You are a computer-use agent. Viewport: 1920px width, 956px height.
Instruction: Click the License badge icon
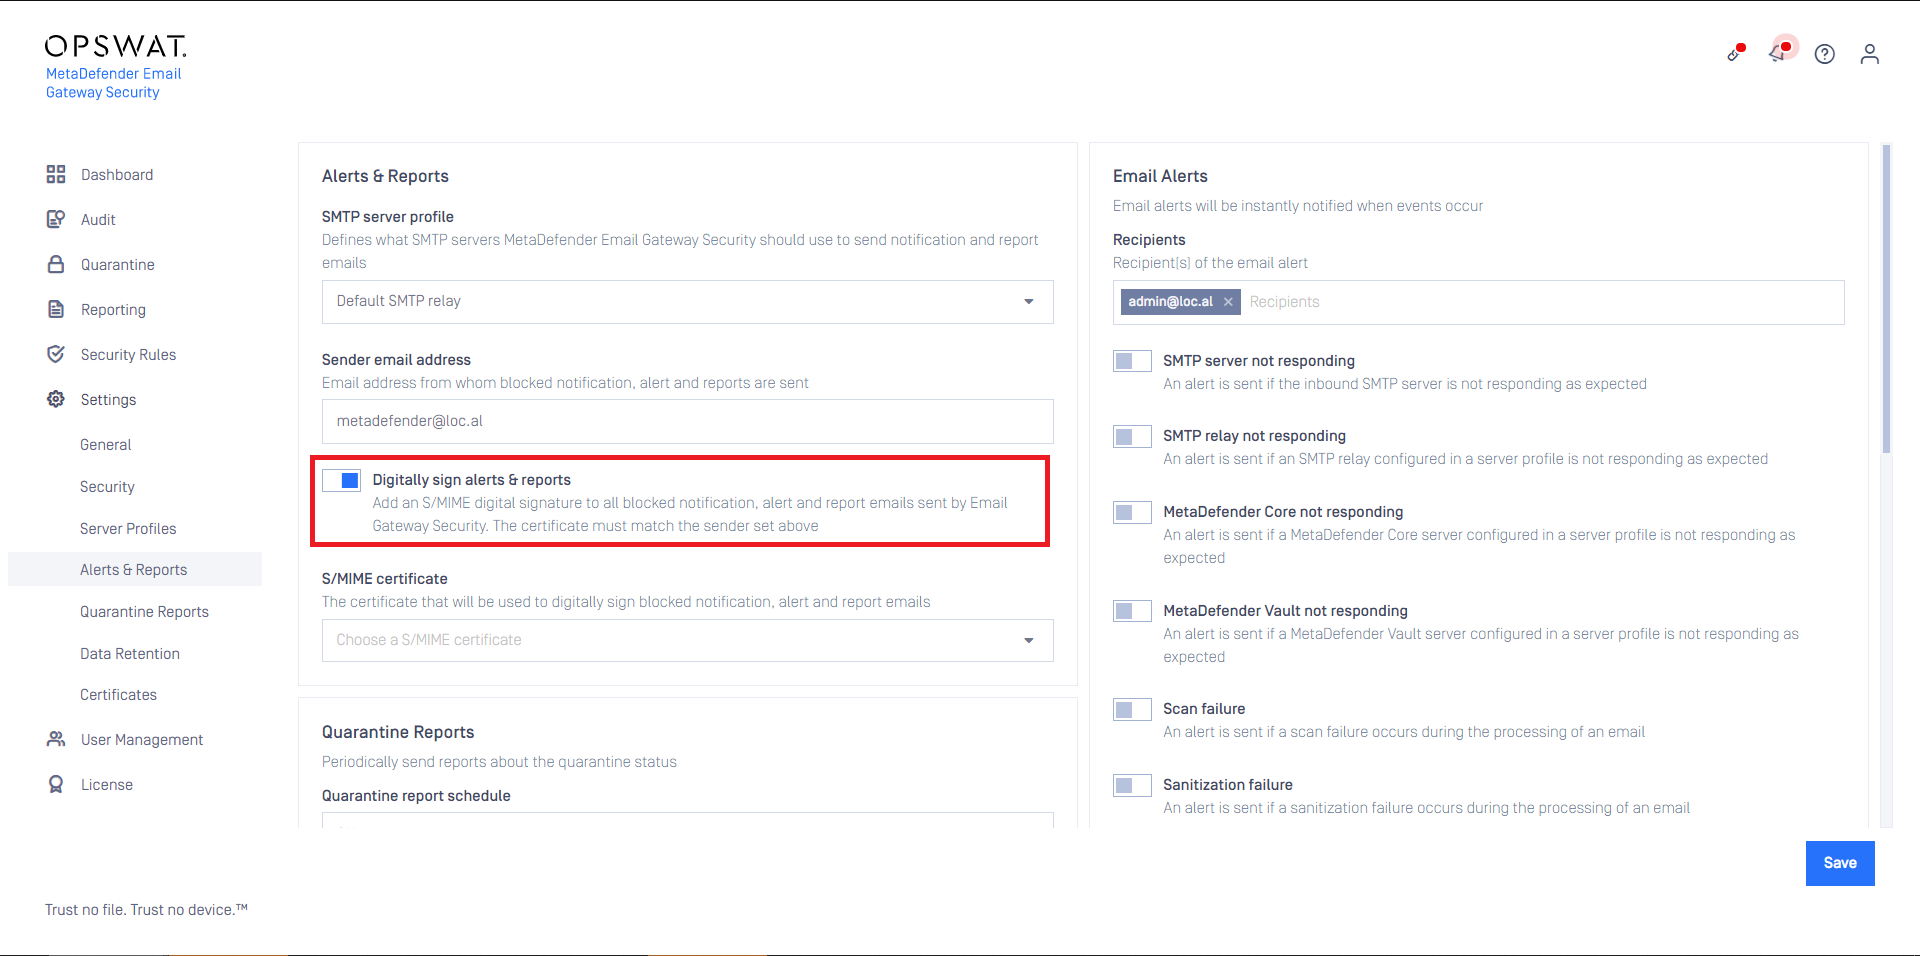pos(56,784)
